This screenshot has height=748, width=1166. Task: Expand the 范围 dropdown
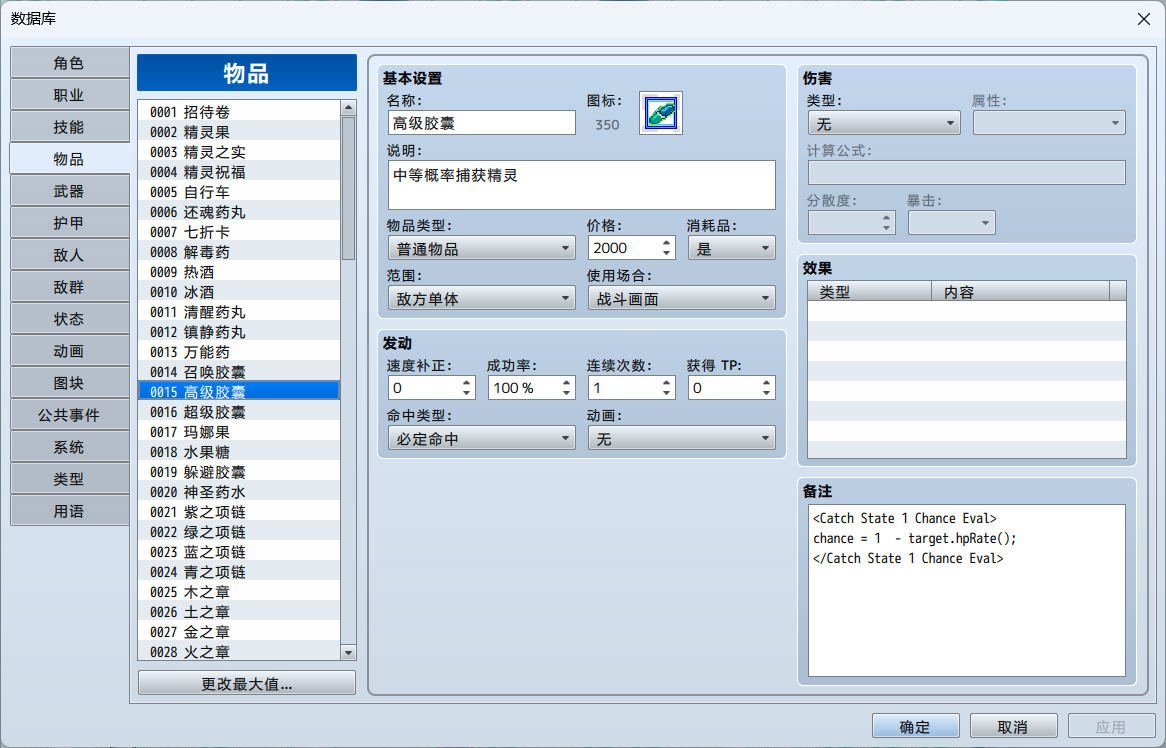482,299
